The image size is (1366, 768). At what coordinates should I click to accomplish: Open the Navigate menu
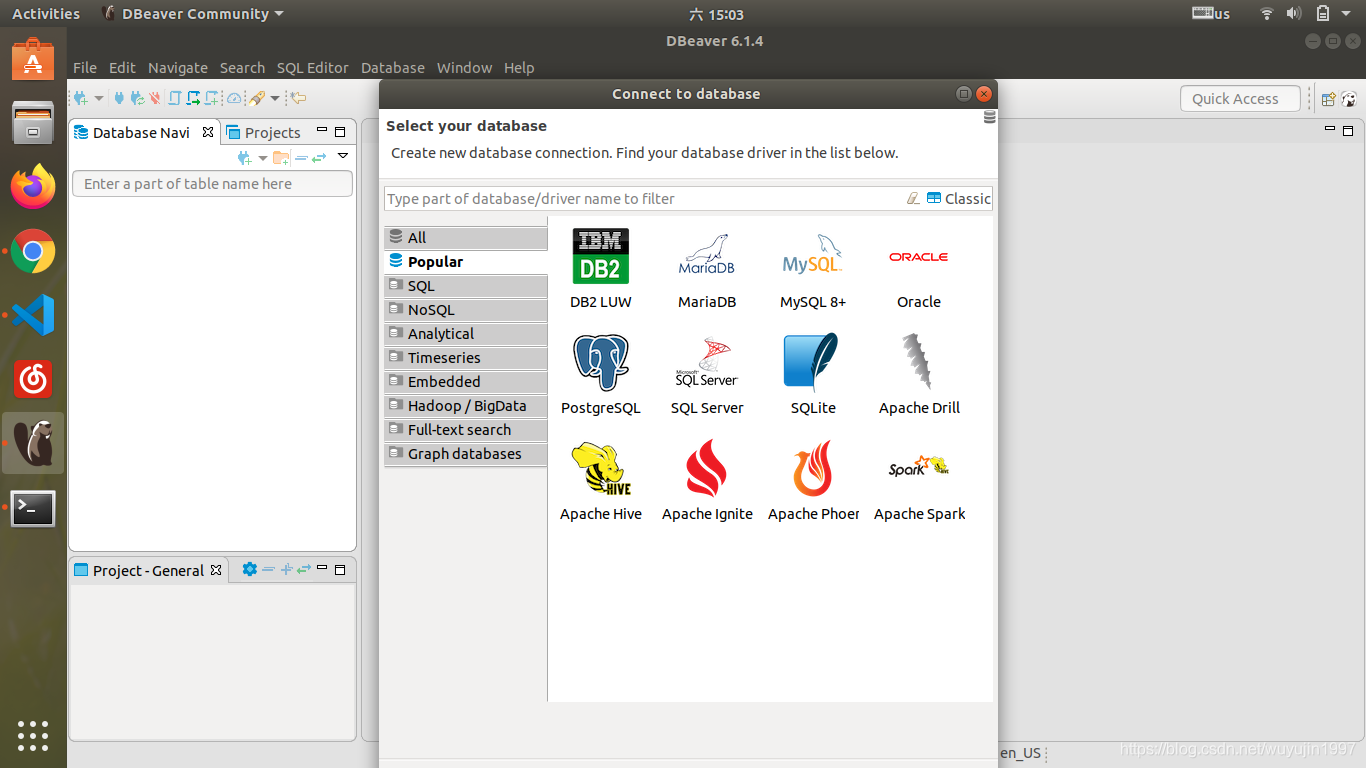(178, 68)
